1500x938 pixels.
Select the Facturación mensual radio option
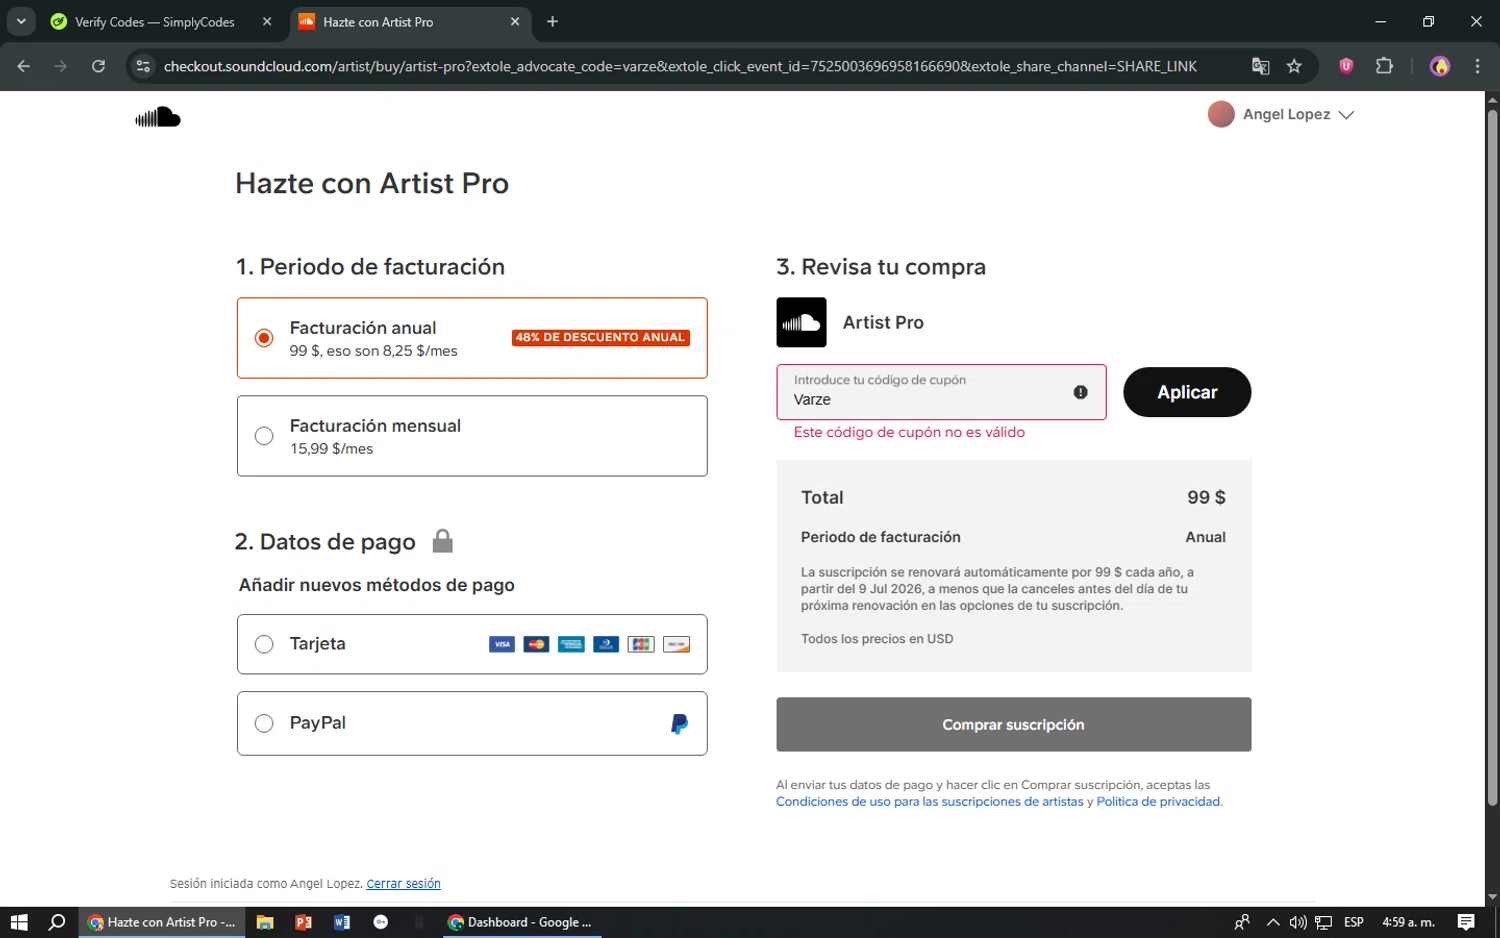[264, 436]
